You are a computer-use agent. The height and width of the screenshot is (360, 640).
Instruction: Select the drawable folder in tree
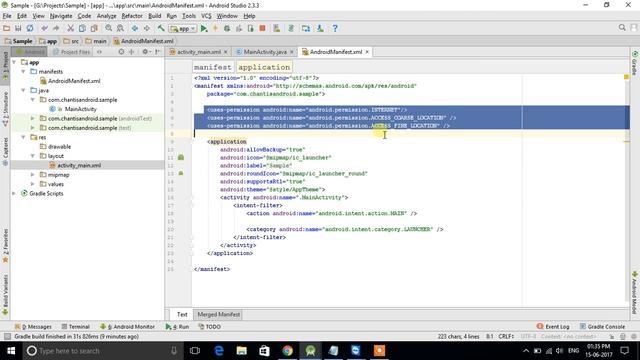pos(60,147)
